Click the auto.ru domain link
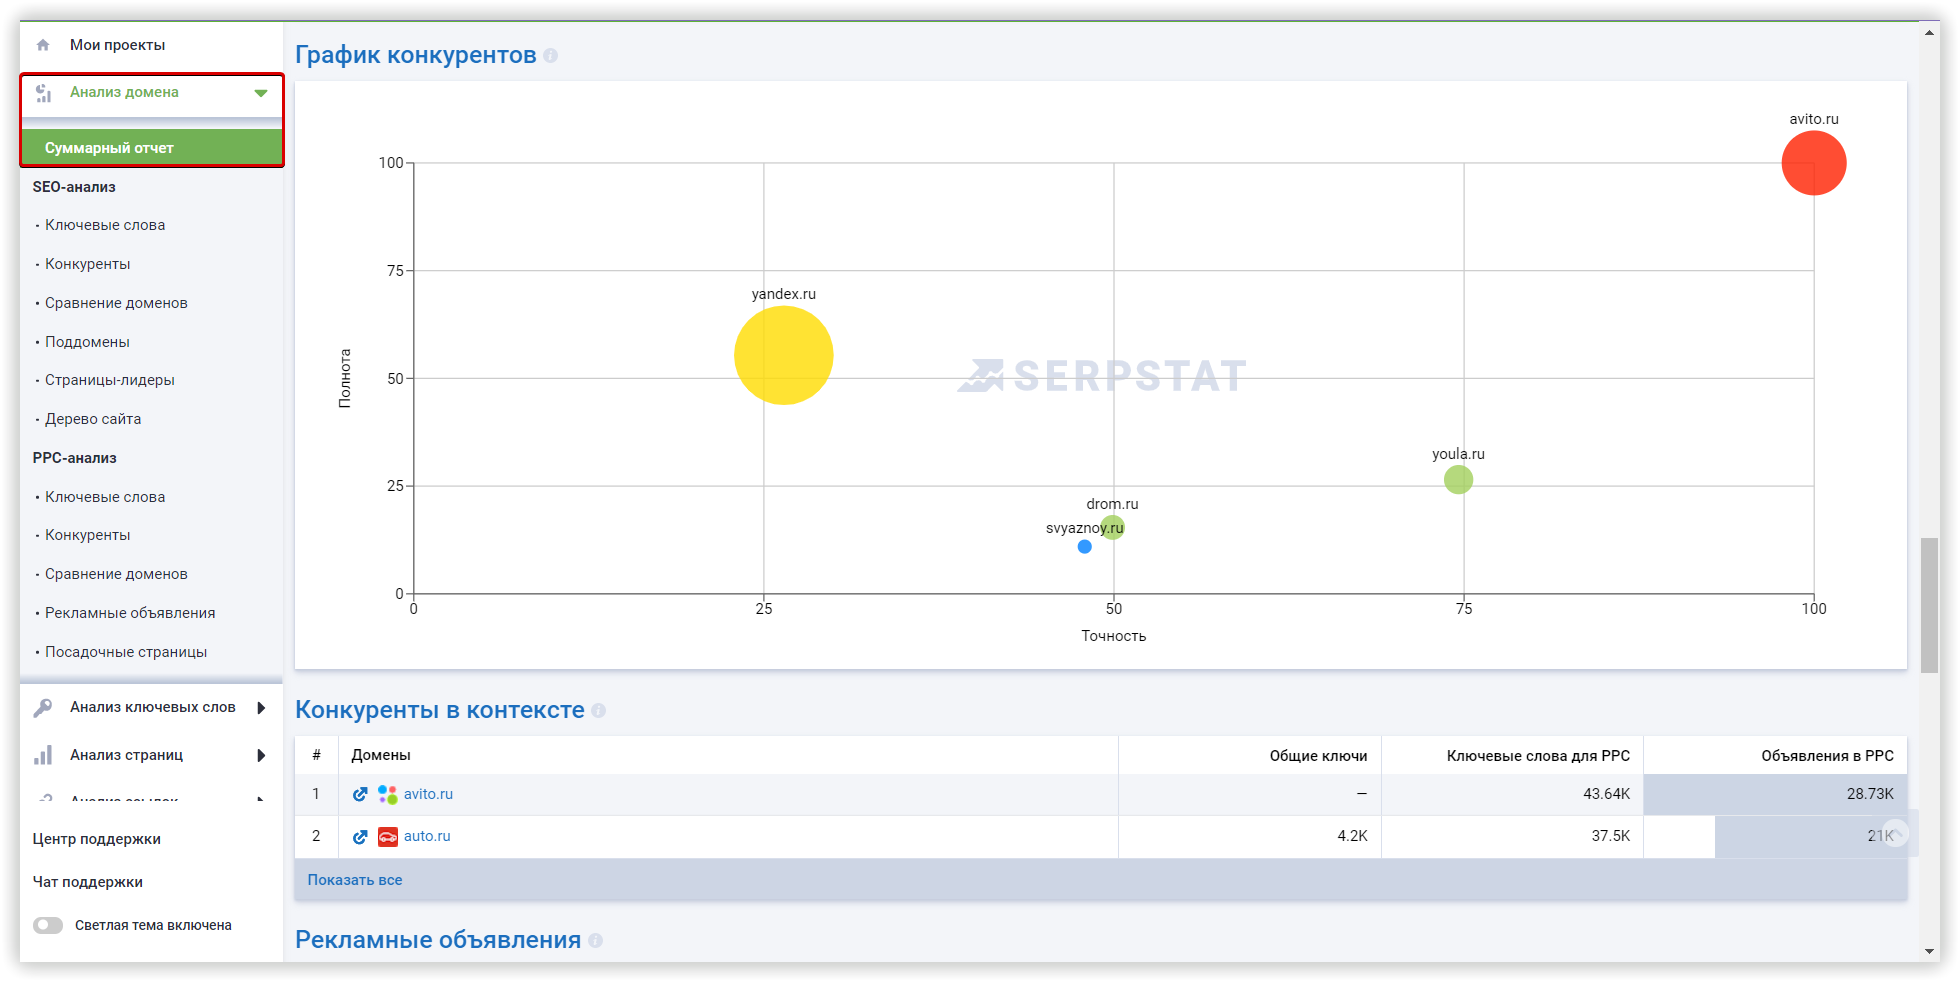 pos(427,836)
